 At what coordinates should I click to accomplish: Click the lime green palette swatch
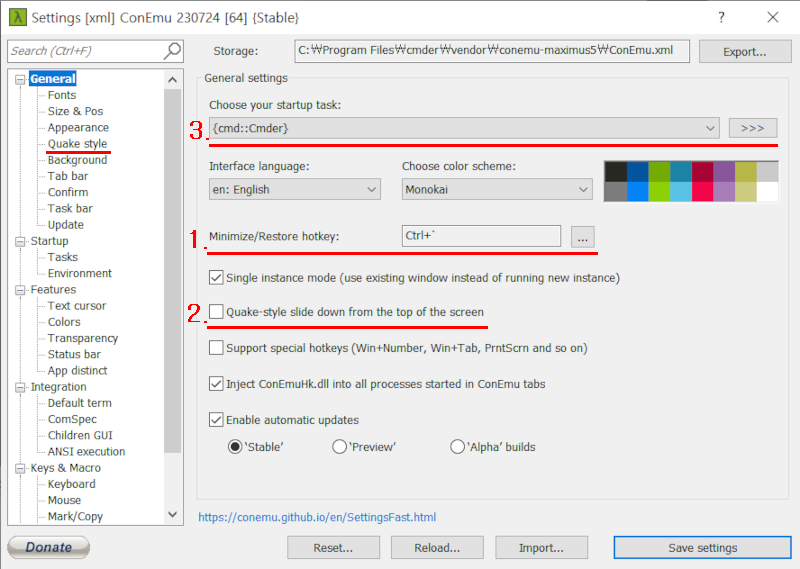(659, 192)
